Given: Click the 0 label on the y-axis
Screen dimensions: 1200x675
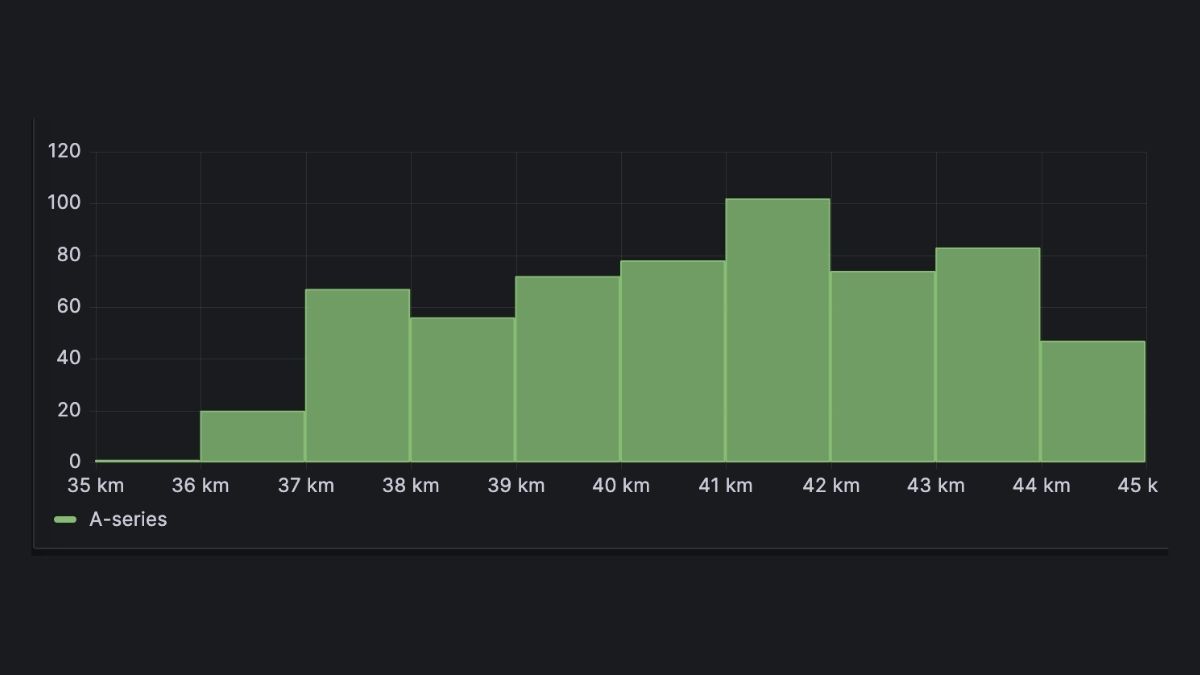Looking at the screenshot, I should coord(76,461).
